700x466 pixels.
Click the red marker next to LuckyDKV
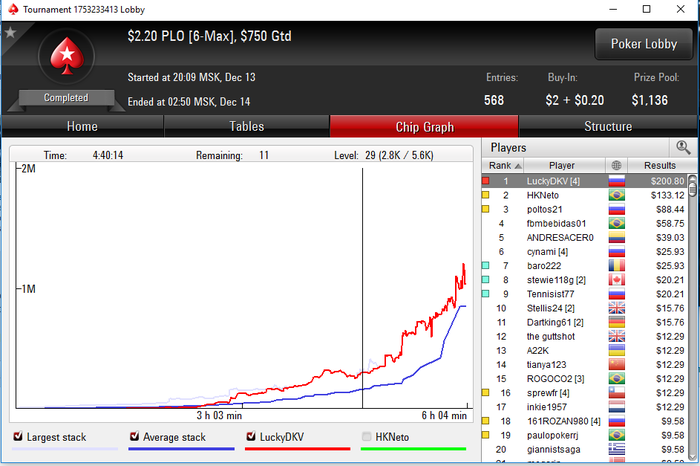click(486, 181)
